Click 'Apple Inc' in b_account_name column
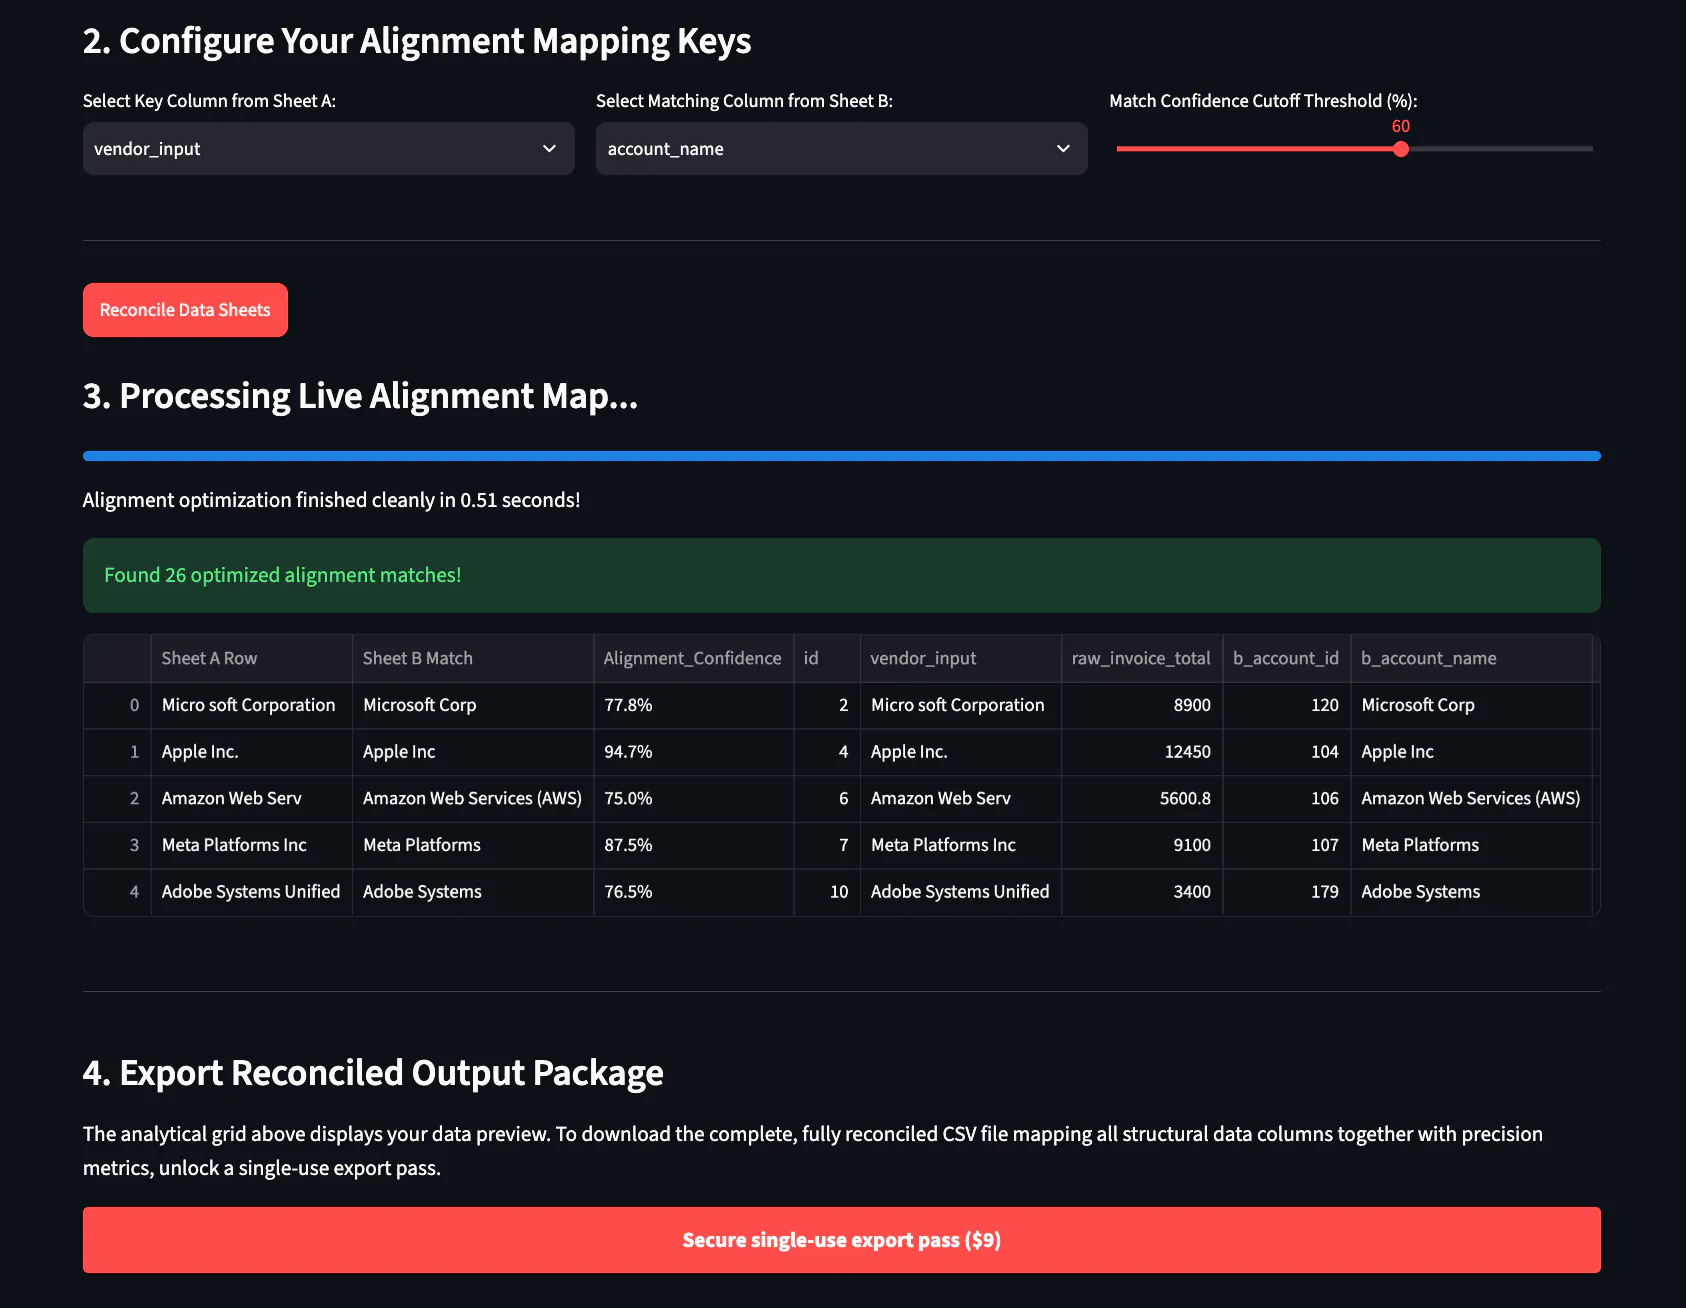The image size is (1686, 1308). click(1471, 752)
